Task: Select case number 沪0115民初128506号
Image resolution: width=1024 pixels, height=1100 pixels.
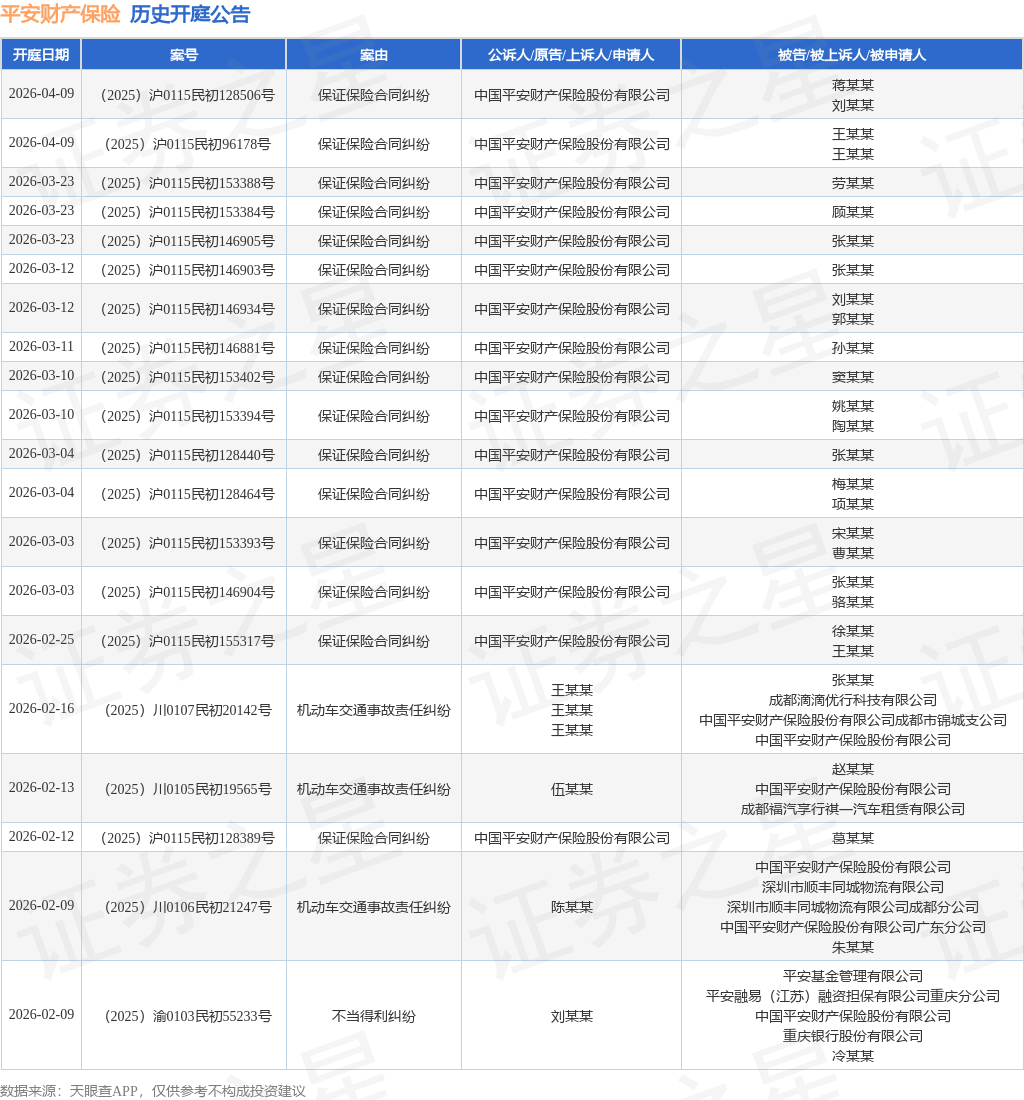Action: (x=187, y=95)
